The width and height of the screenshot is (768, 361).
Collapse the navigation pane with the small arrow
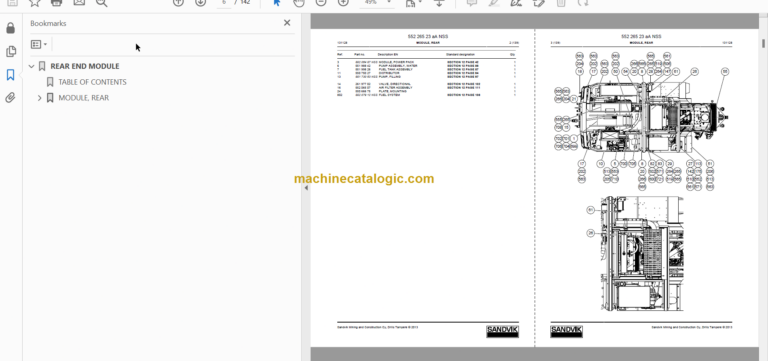tap(306, 188)
